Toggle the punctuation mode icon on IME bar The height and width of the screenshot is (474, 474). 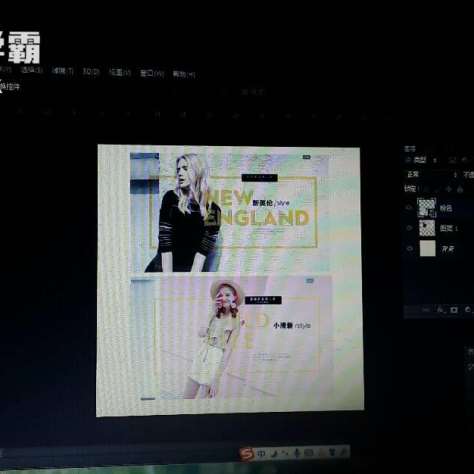pyautogui.click(x=285, y=453)
